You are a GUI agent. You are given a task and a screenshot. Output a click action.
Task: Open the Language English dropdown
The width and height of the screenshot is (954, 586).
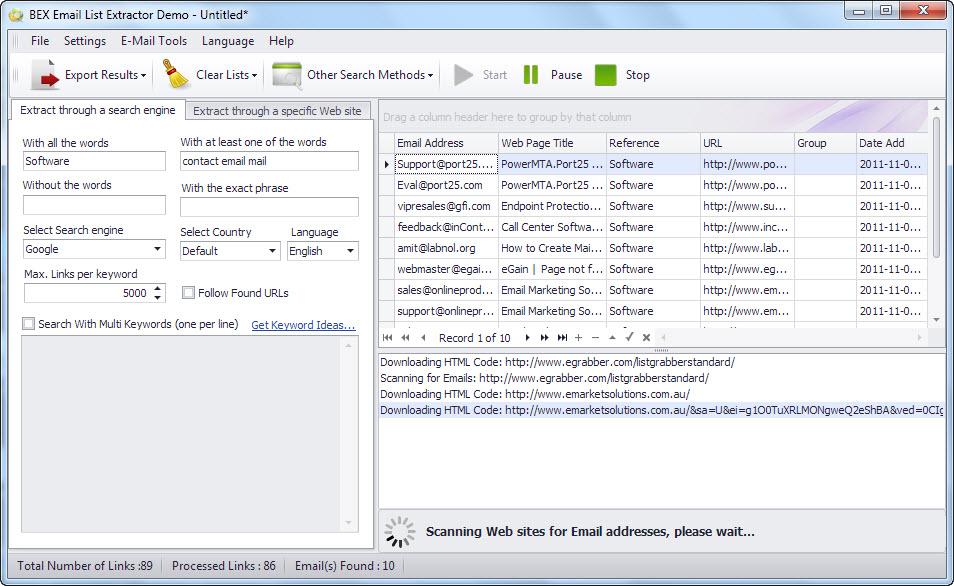click(x=350, y=251)
